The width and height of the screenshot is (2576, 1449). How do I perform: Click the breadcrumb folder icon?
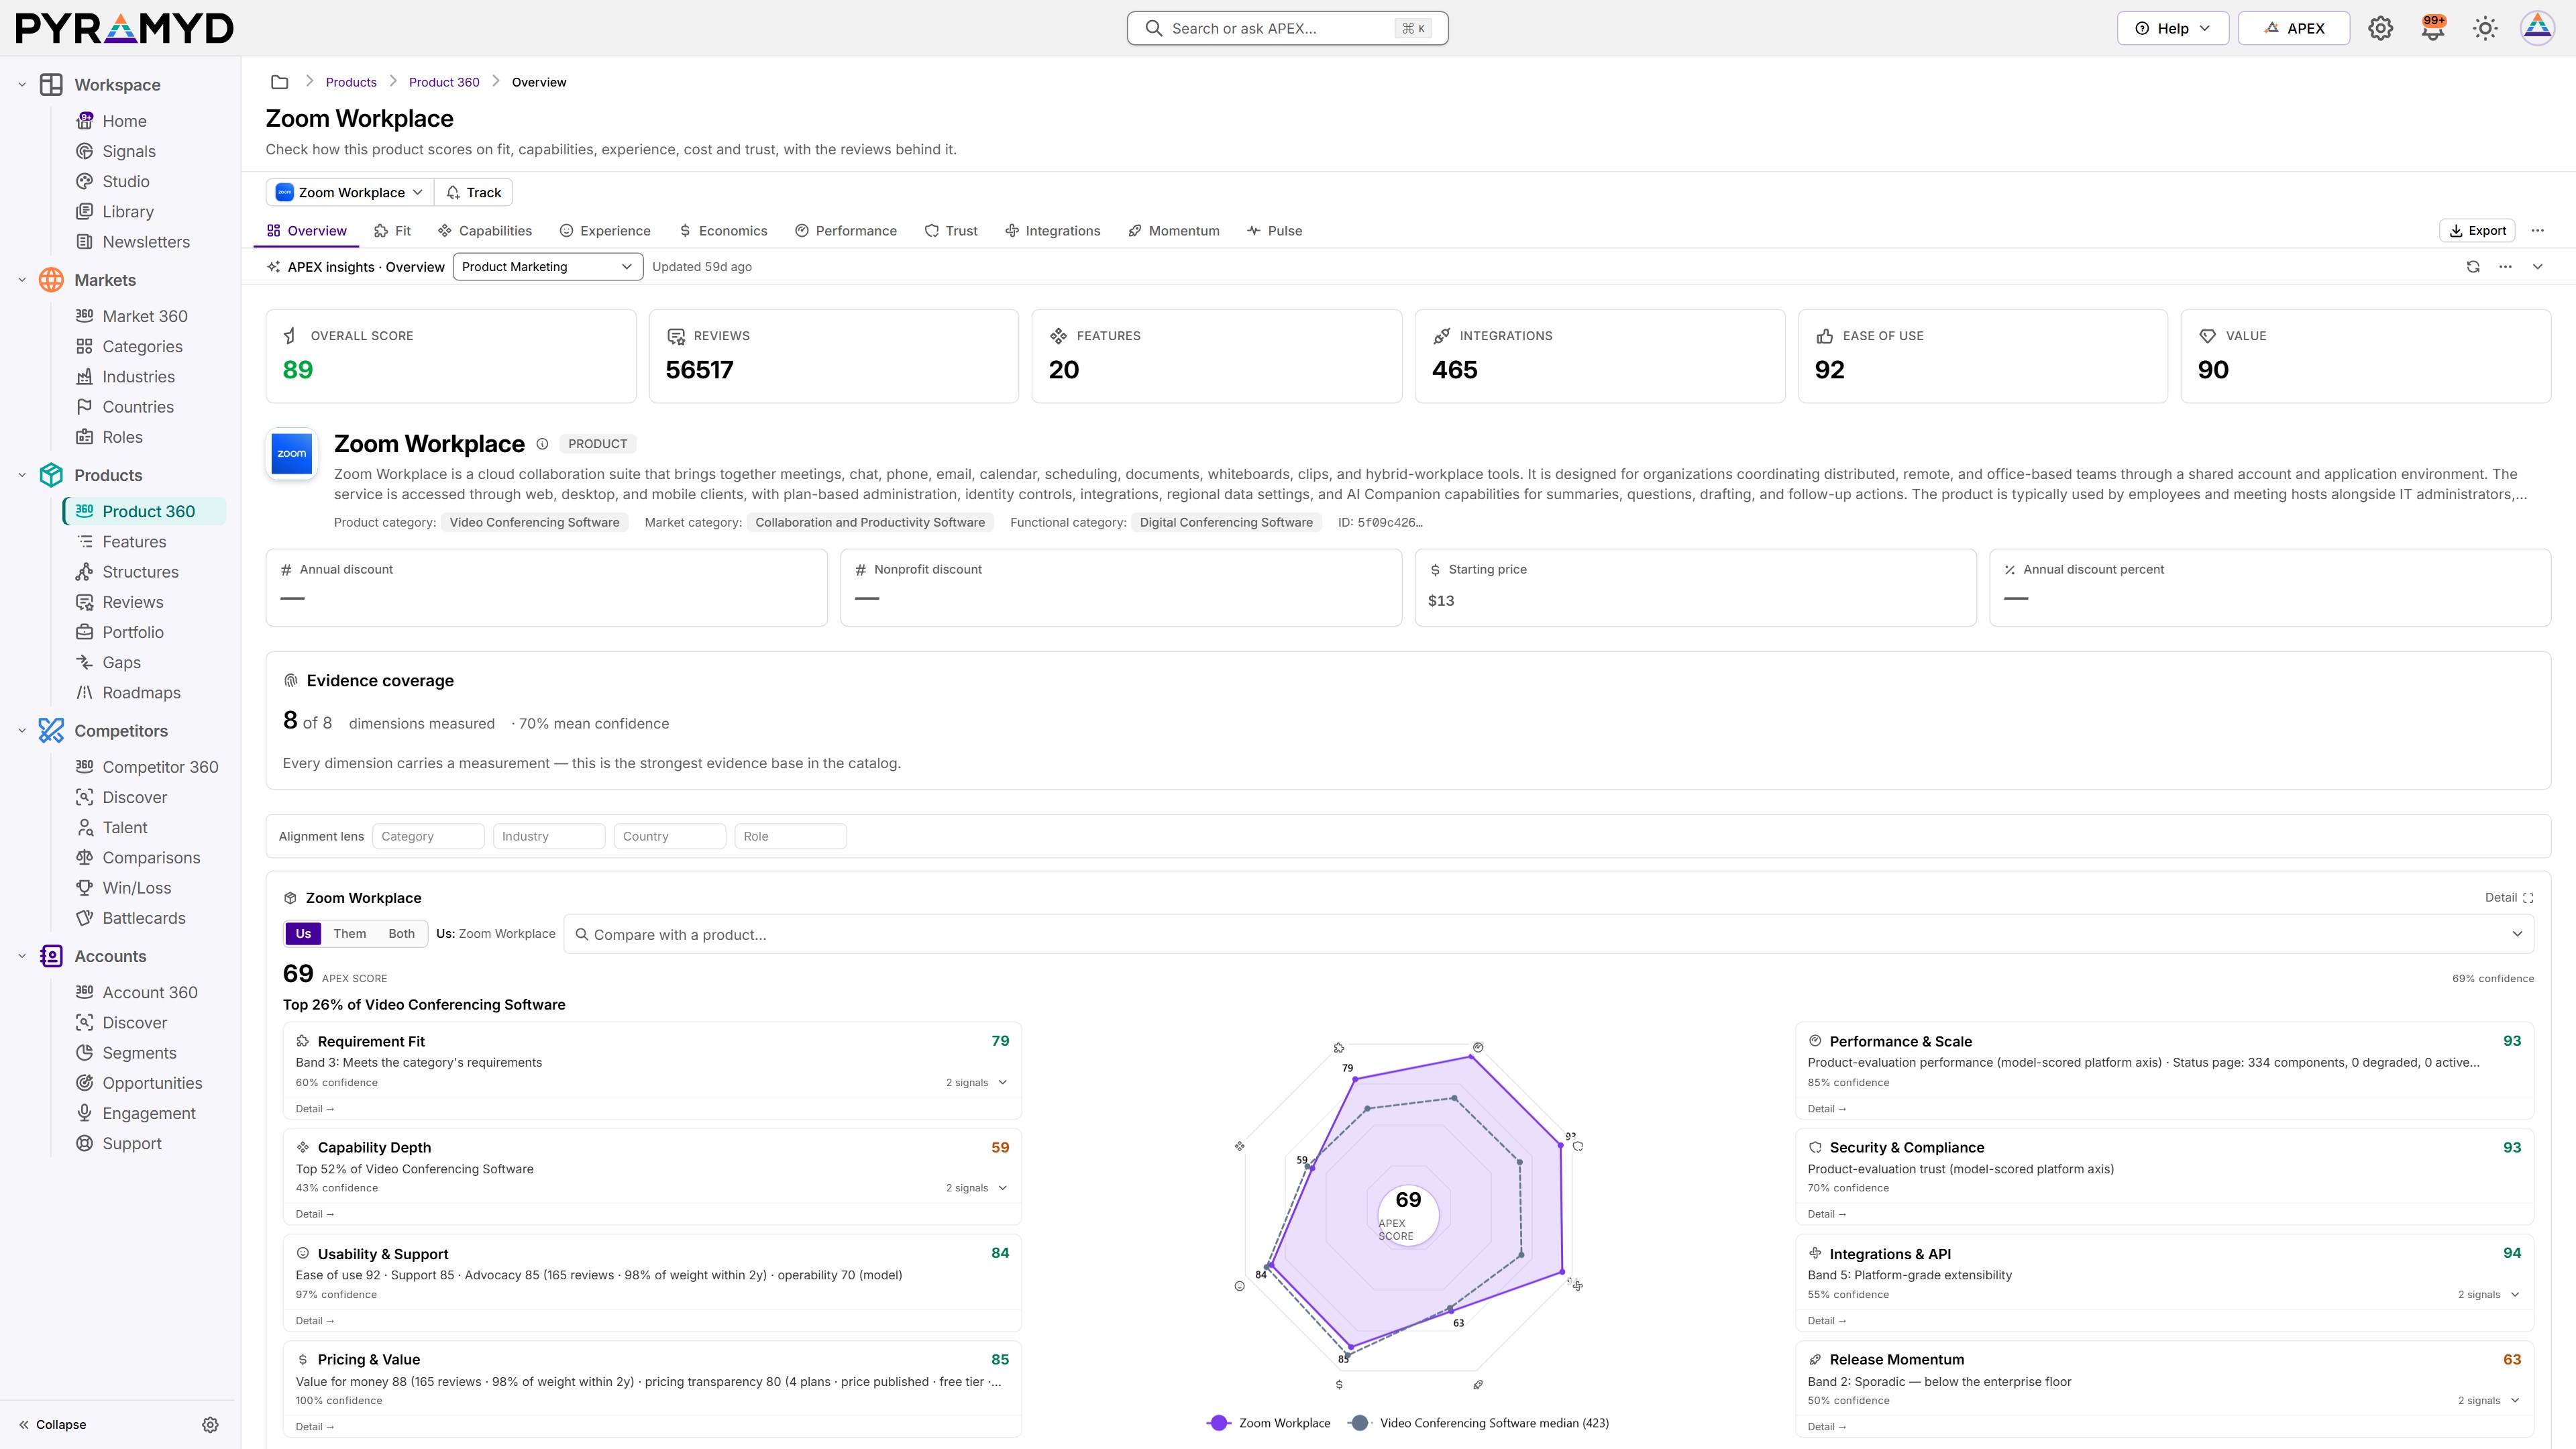point(280,82)
